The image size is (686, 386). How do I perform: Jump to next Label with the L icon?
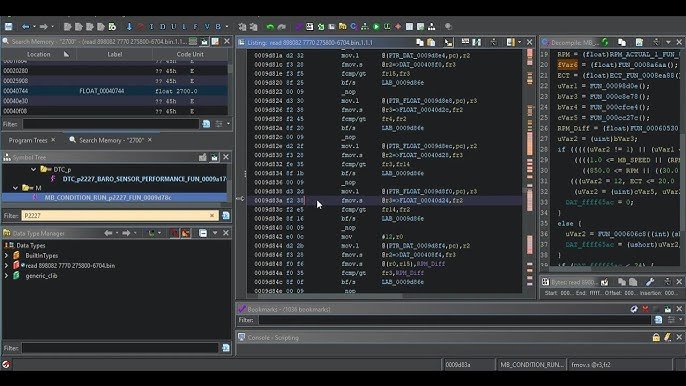point(184,27)
